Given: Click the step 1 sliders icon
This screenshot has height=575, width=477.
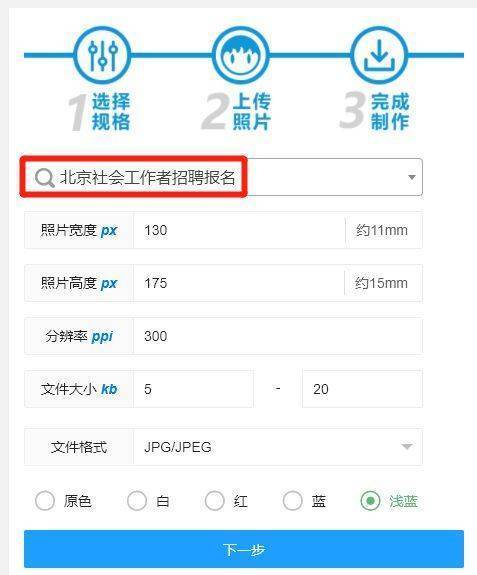Looking at the screenshot, I should tap(102, 55).
